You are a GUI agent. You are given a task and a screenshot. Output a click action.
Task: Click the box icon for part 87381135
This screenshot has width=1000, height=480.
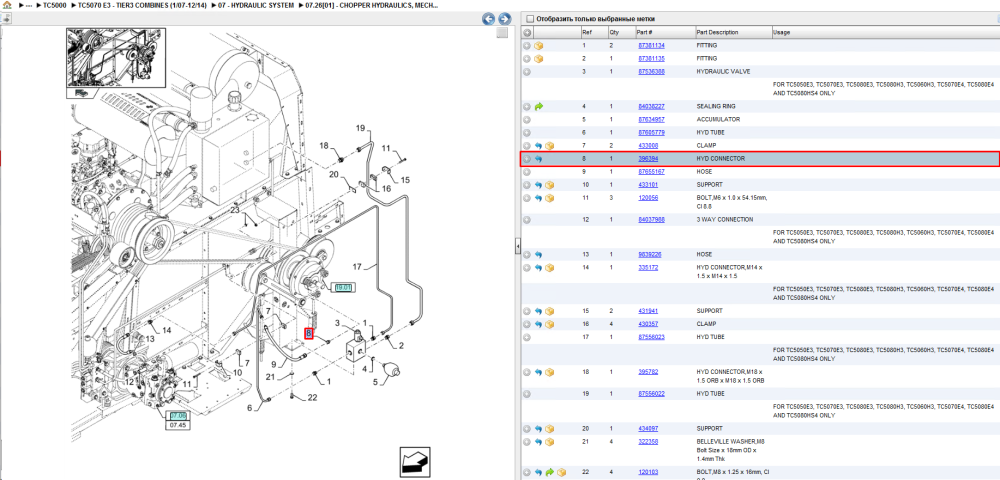(x=539, y=59)
